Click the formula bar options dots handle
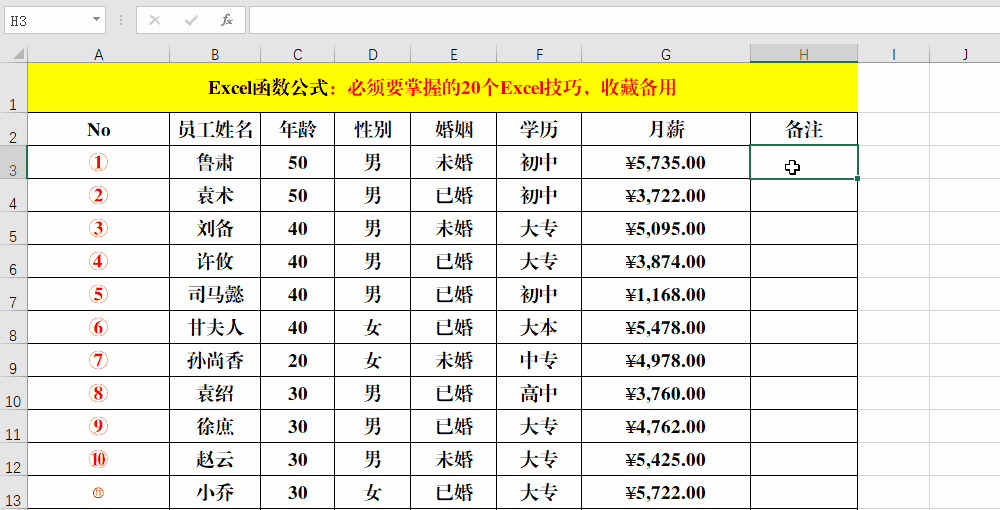The height and width of the screenshot is (510, 1000). [121, 20]
